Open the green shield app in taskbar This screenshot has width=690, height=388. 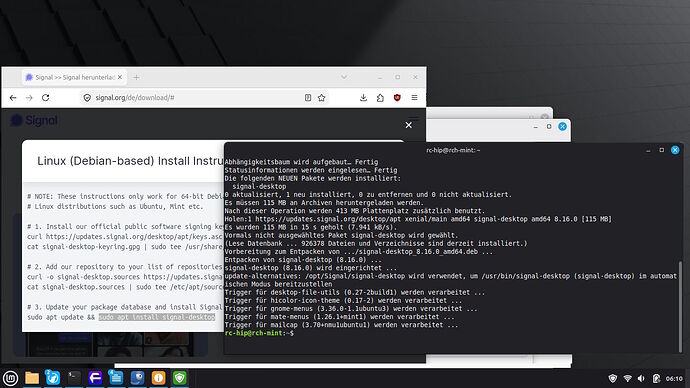click(180, 378)
